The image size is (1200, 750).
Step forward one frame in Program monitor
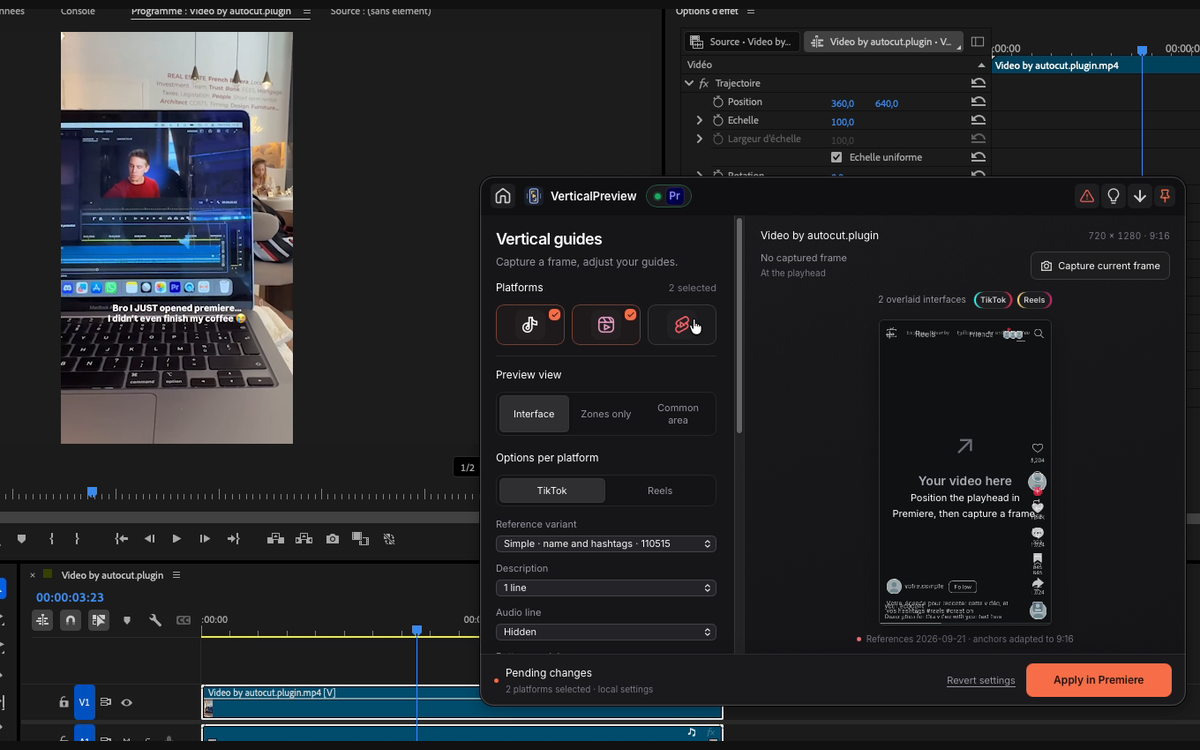pos(205,539)
